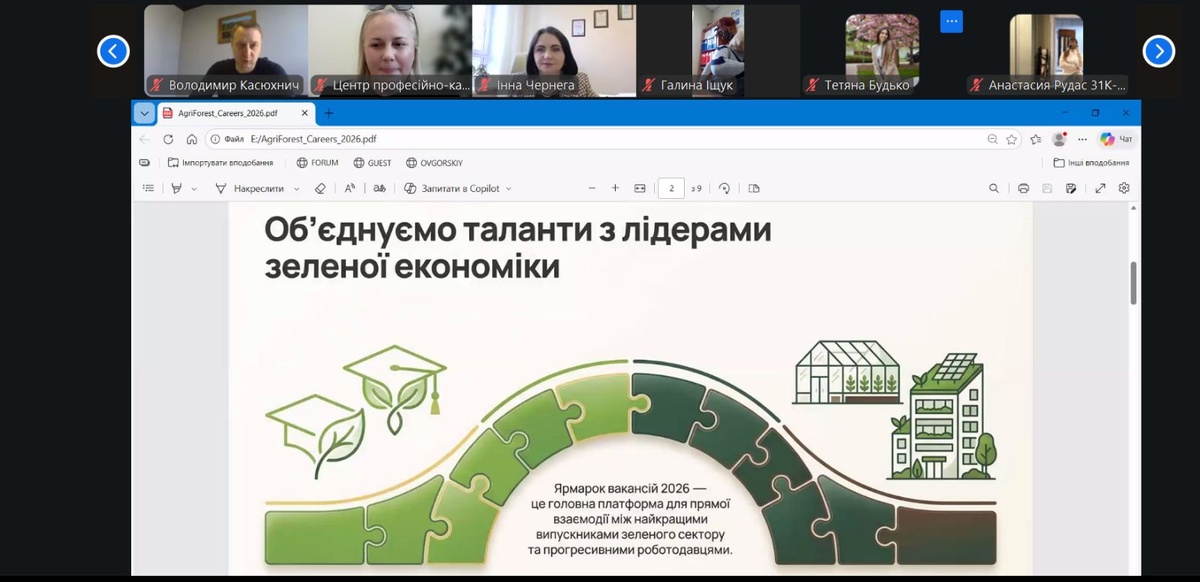Screen dimensions: 1200x582
Task: Click the Read aloud icon
Action: pos(350,188)
